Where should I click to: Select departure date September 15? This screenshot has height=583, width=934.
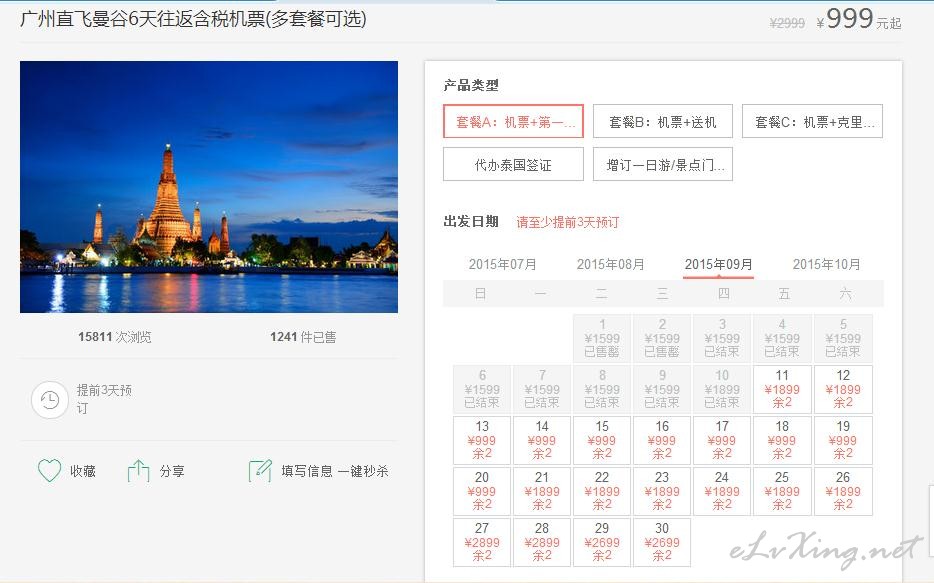(602, 441)
